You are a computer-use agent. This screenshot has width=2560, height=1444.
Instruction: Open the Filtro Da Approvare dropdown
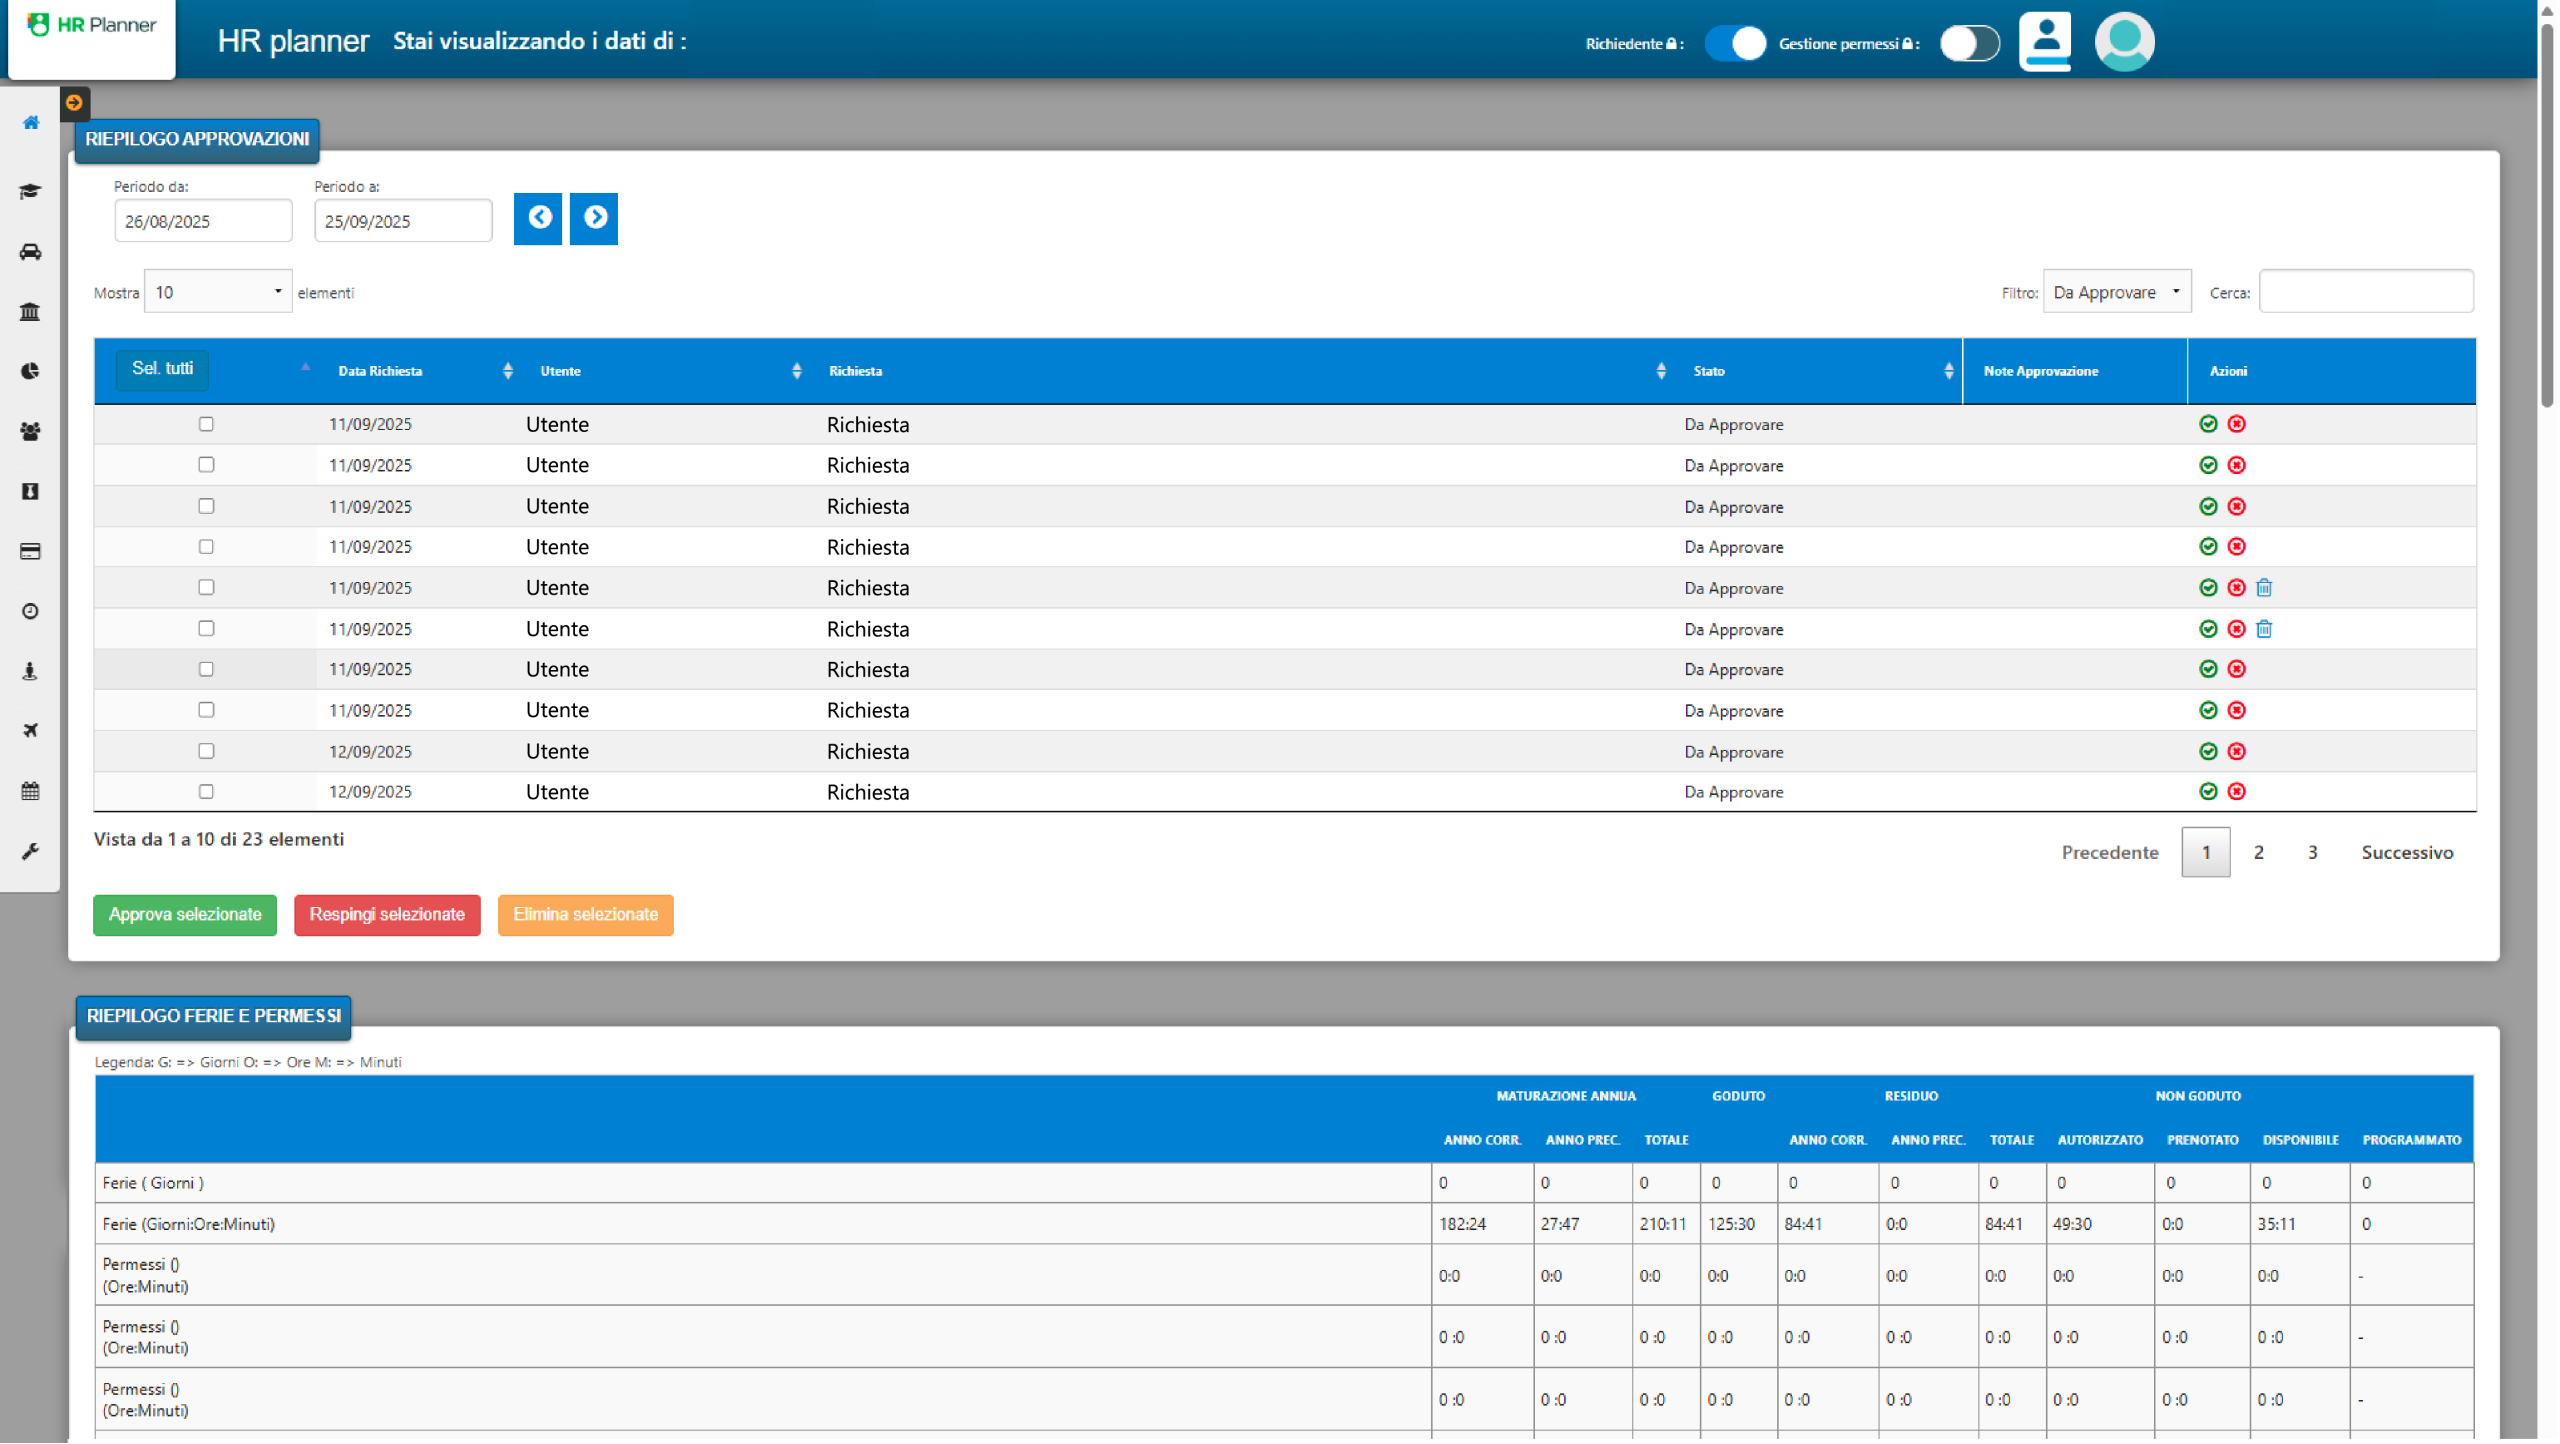click(2117, 292)
